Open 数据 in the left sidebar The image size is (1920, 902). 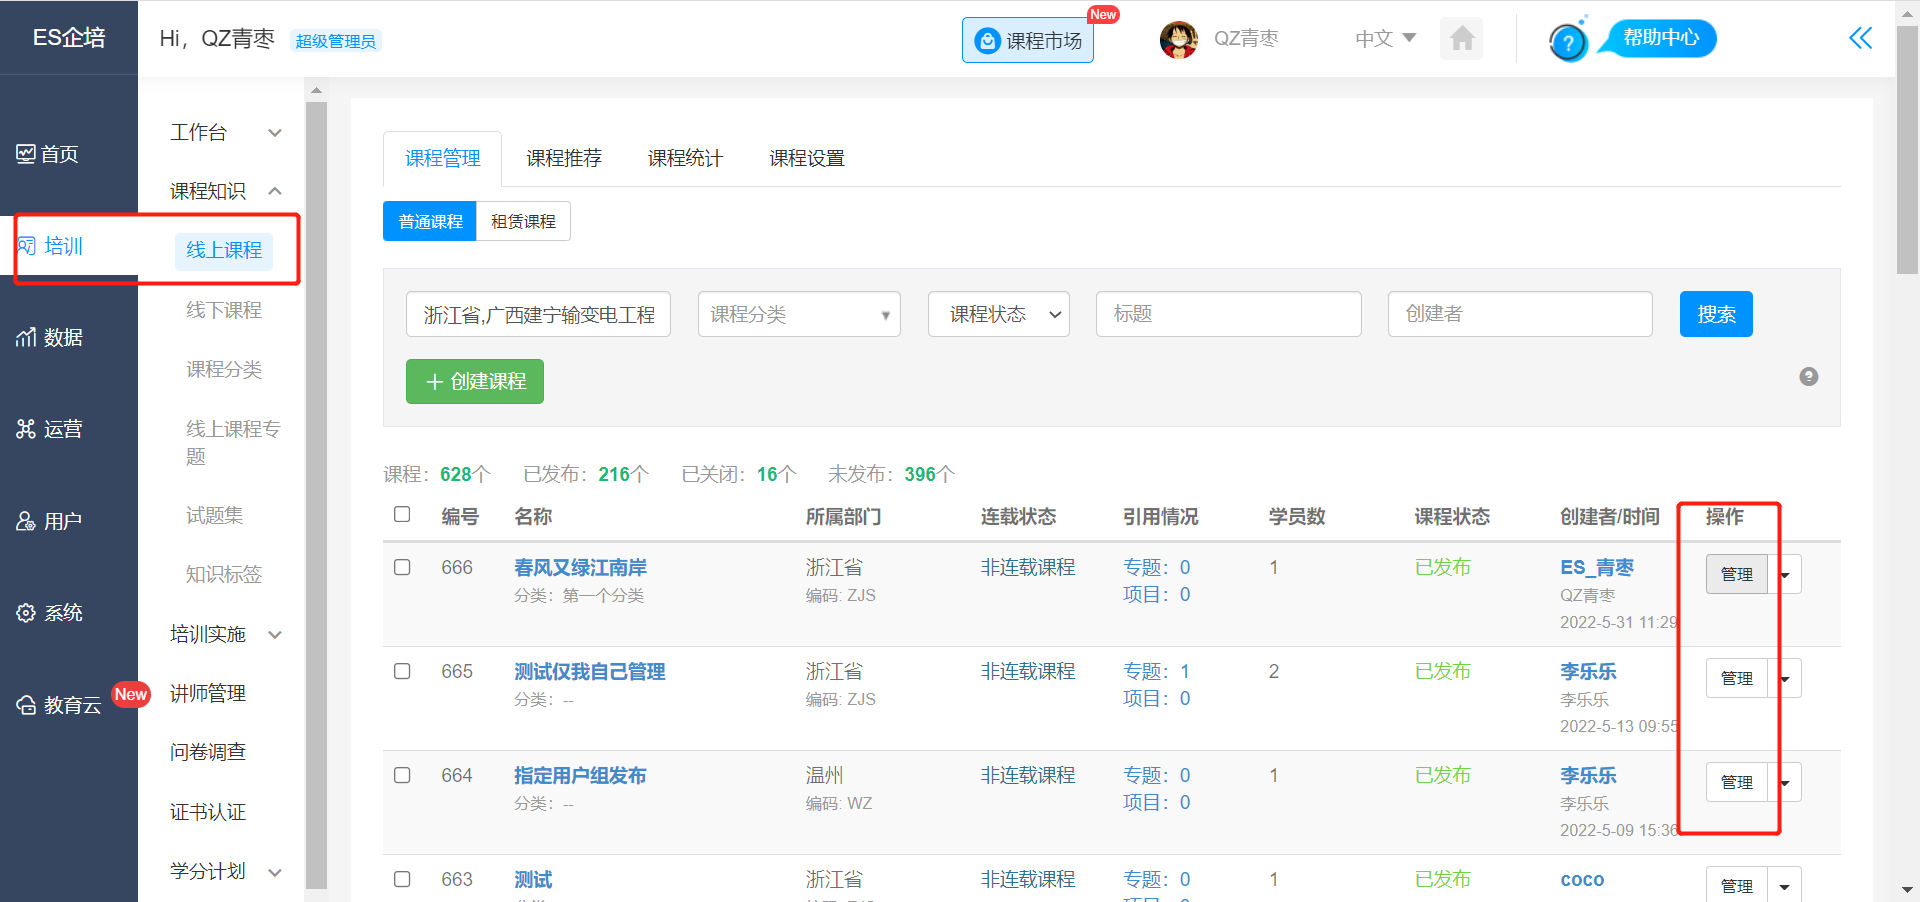coord(50,338)
